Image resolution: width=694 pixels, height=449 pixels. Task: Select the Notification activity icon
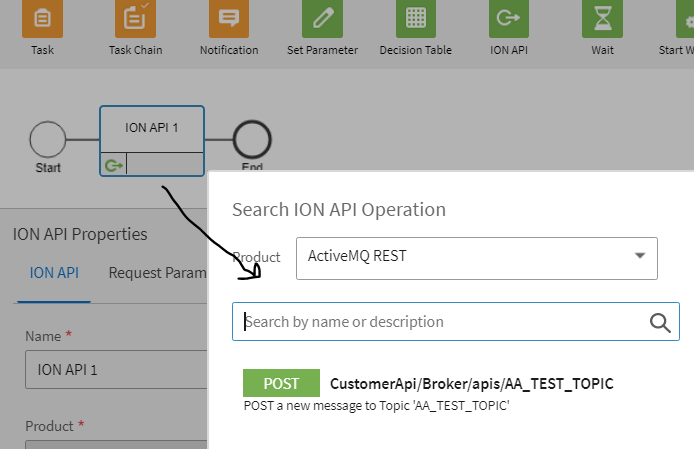click(x=229, y=18)
